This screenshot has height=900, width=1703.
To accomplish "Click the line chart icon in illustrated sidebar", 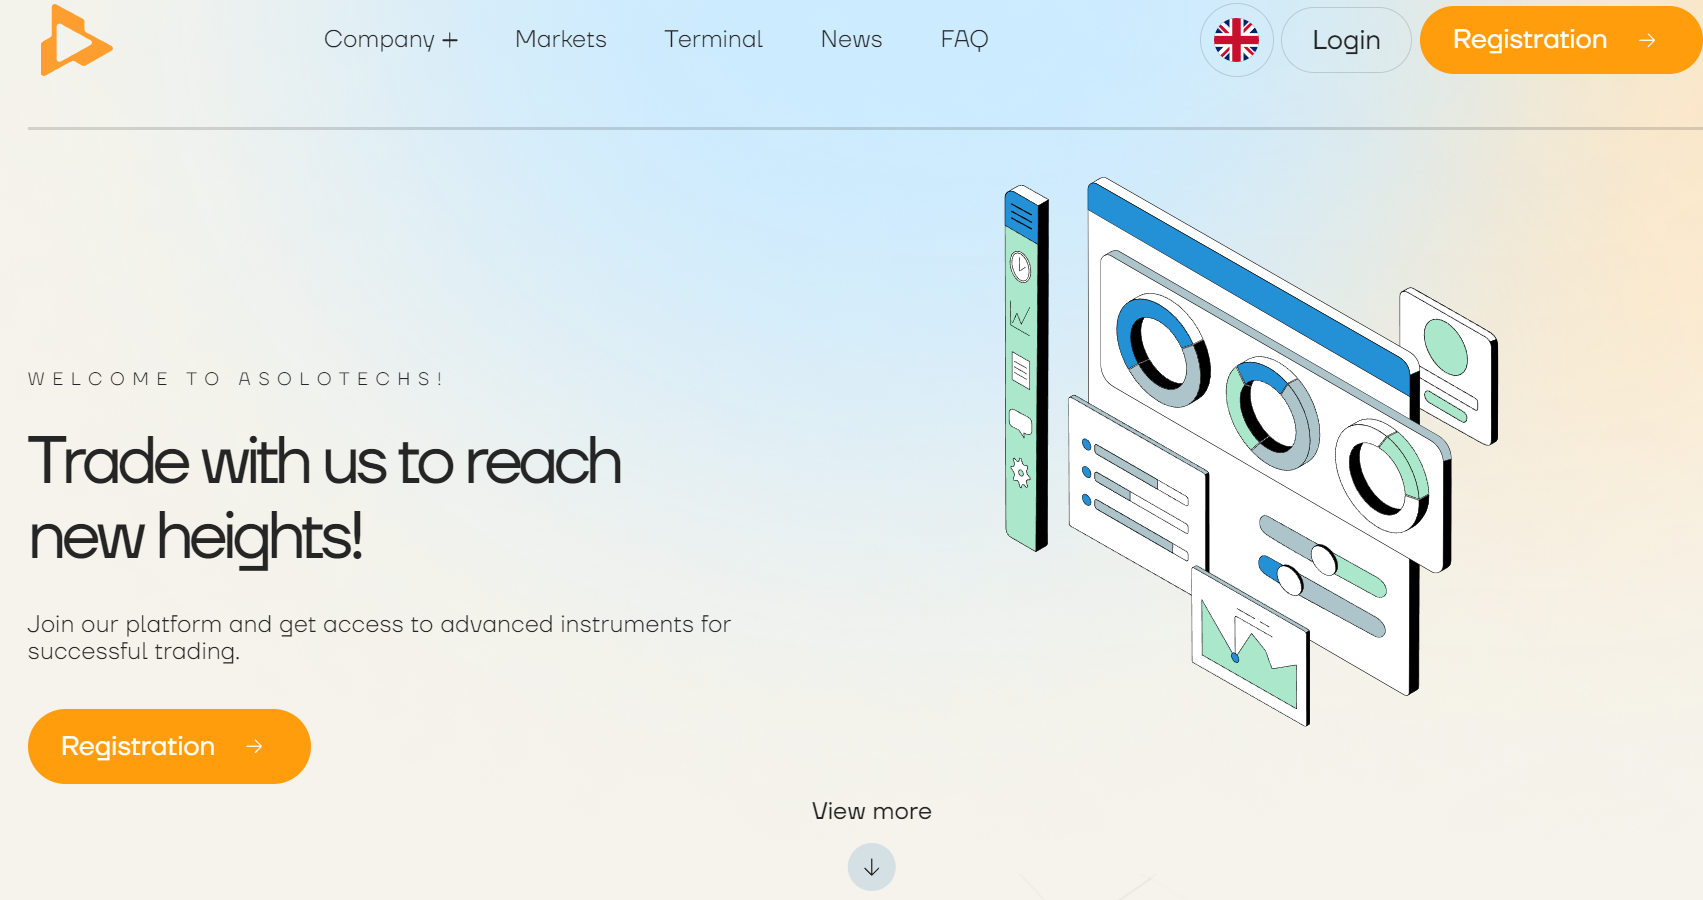I will [1020, 318].
